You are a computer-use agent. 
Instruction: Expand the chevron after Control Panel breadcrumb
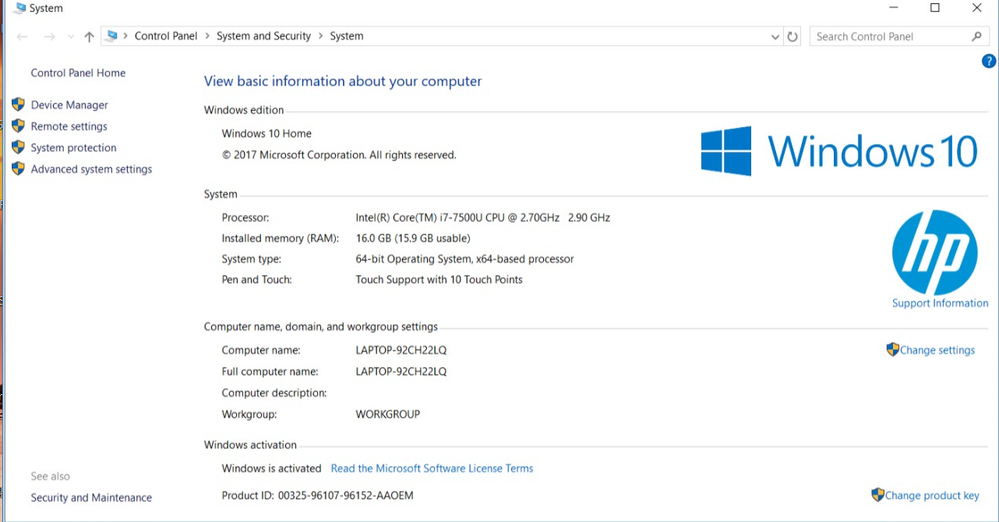(207, 36)
